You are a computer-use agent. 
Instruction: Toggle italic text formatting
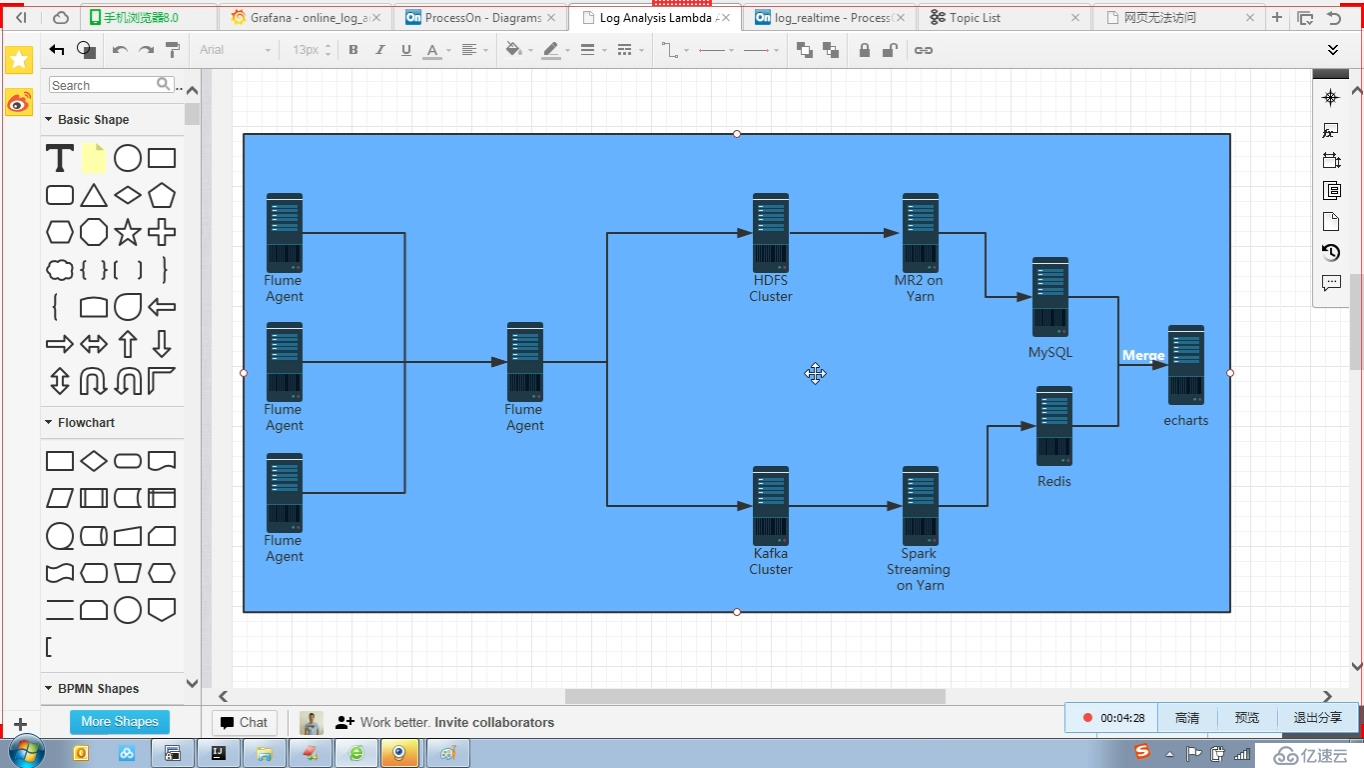(379, 50)
